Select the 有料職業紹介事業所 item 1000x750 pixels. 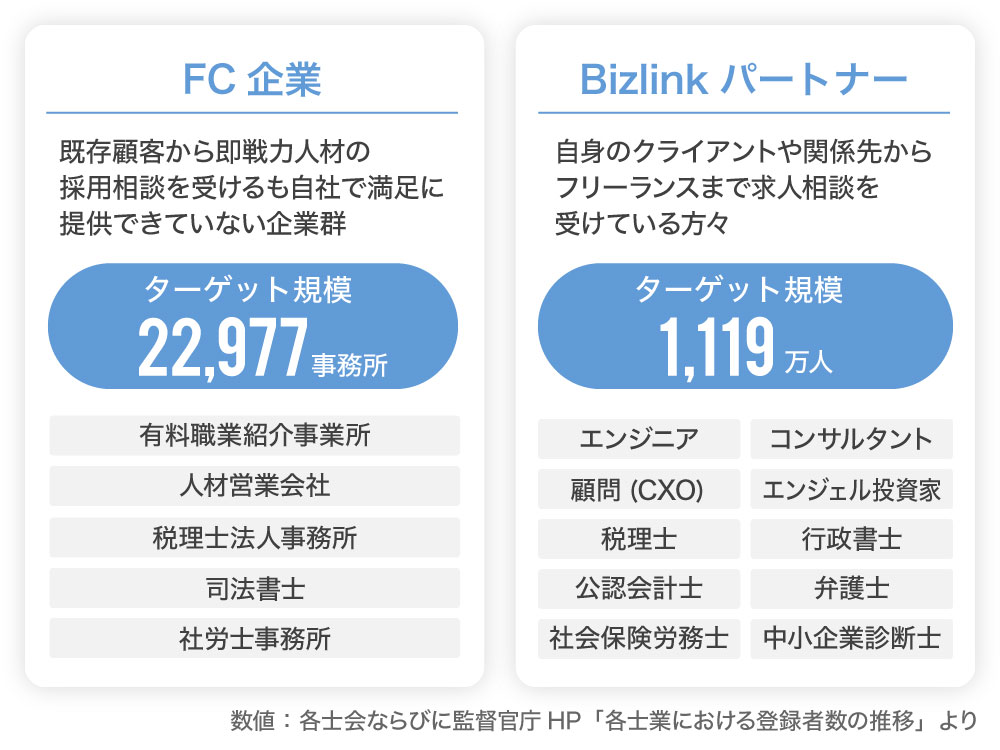(x=254, y=436)
